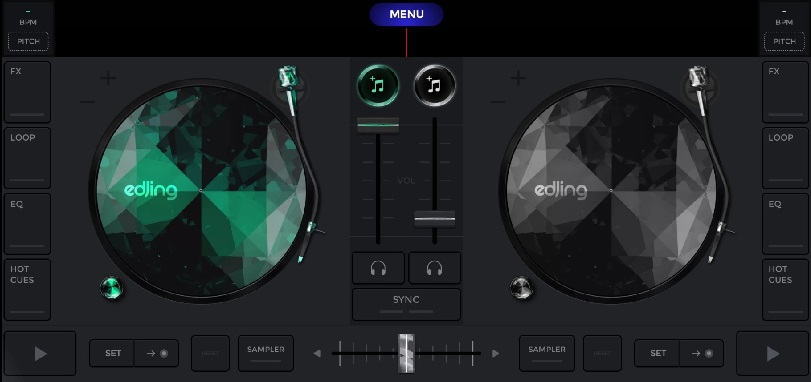Load track on green left deck
The height and width of the screenshot is (382, 811).
(x=378, y=85)
